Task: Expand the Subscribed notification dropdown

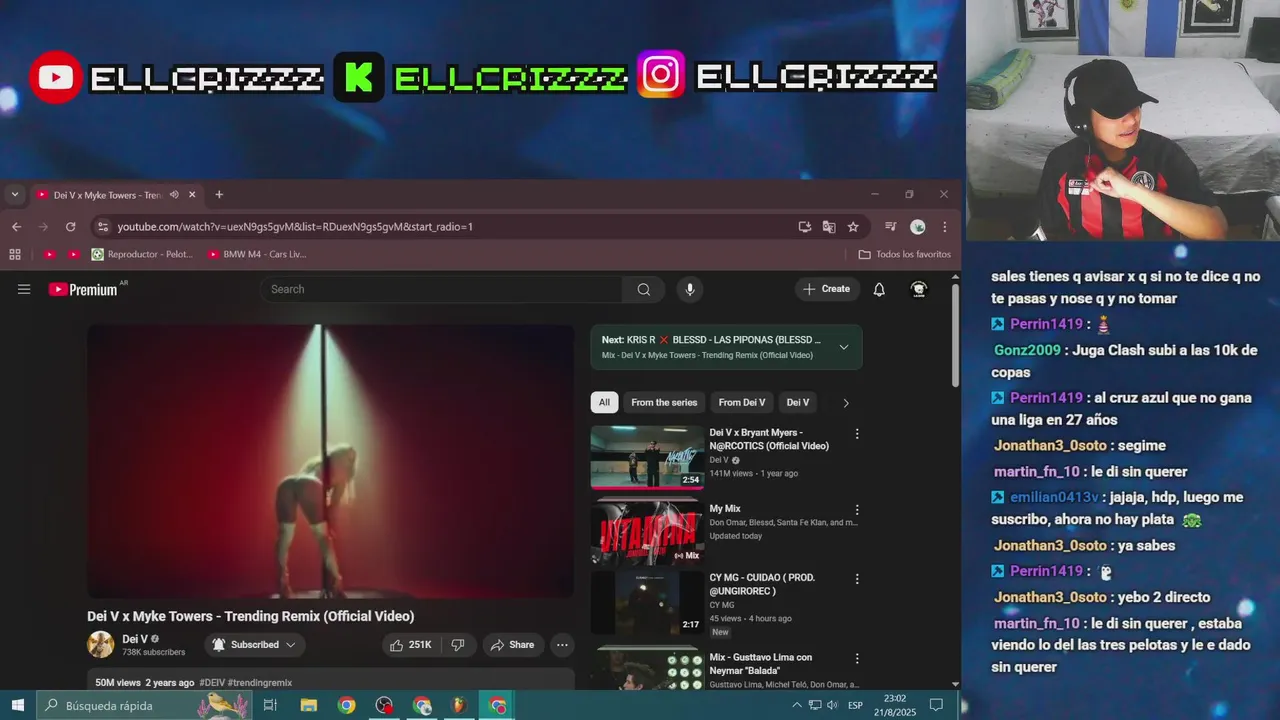Action: pyautogui.click(x=255, y=645)
